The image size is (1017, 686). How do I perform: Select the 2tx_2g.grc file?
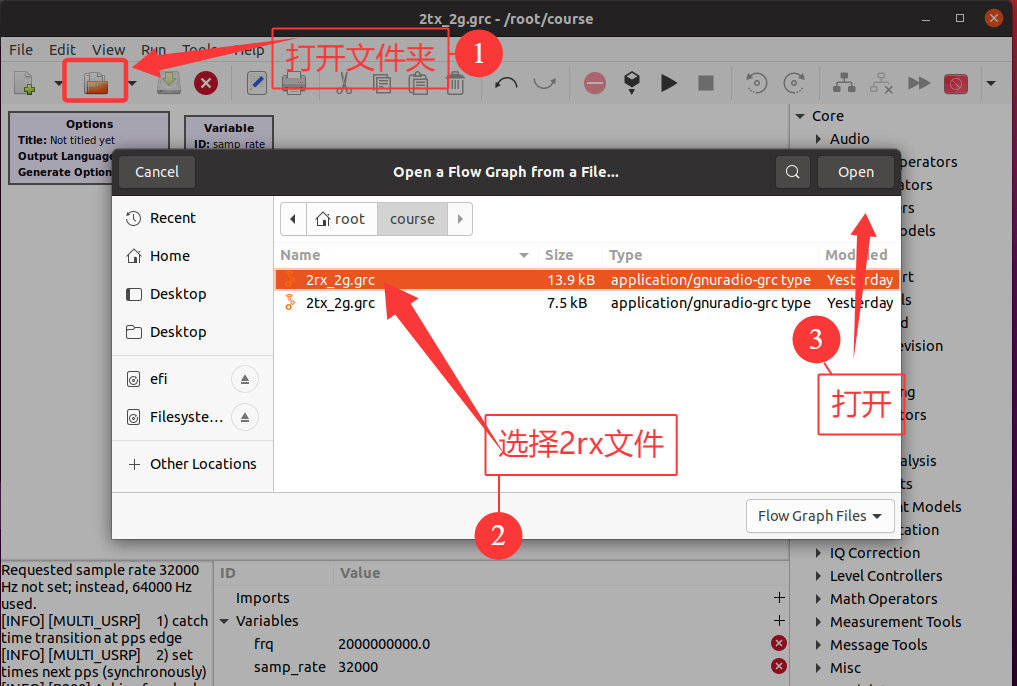587,303
